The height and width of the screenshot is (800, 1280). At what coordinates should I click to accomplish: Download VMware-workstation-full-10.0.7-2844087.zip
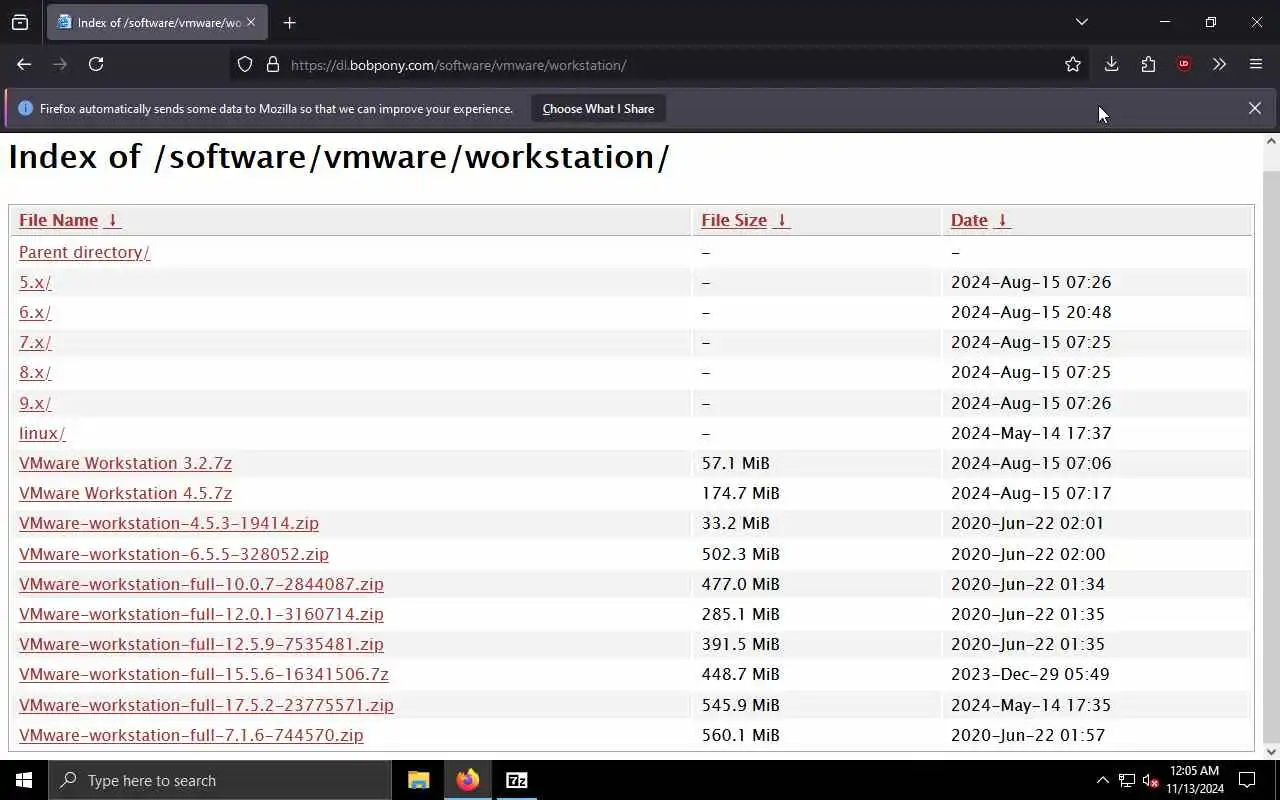pyautogui.click(x=201, y=584)
